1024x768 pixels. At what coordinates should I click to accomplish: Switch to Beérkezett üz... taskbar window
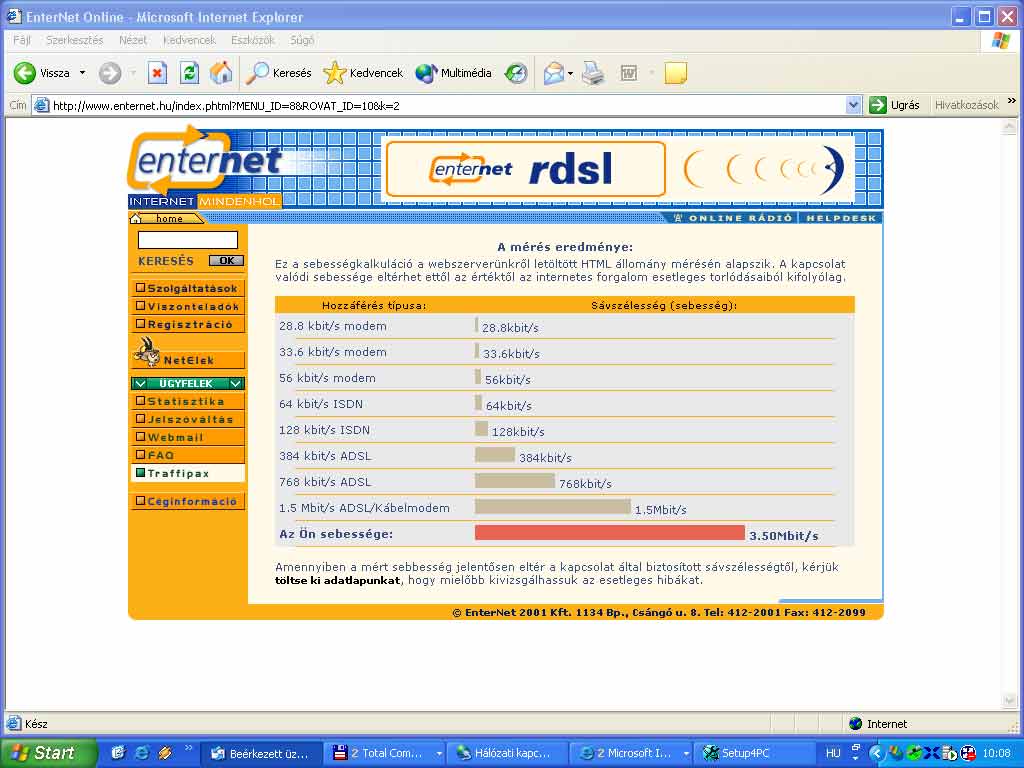pos(260,753)
